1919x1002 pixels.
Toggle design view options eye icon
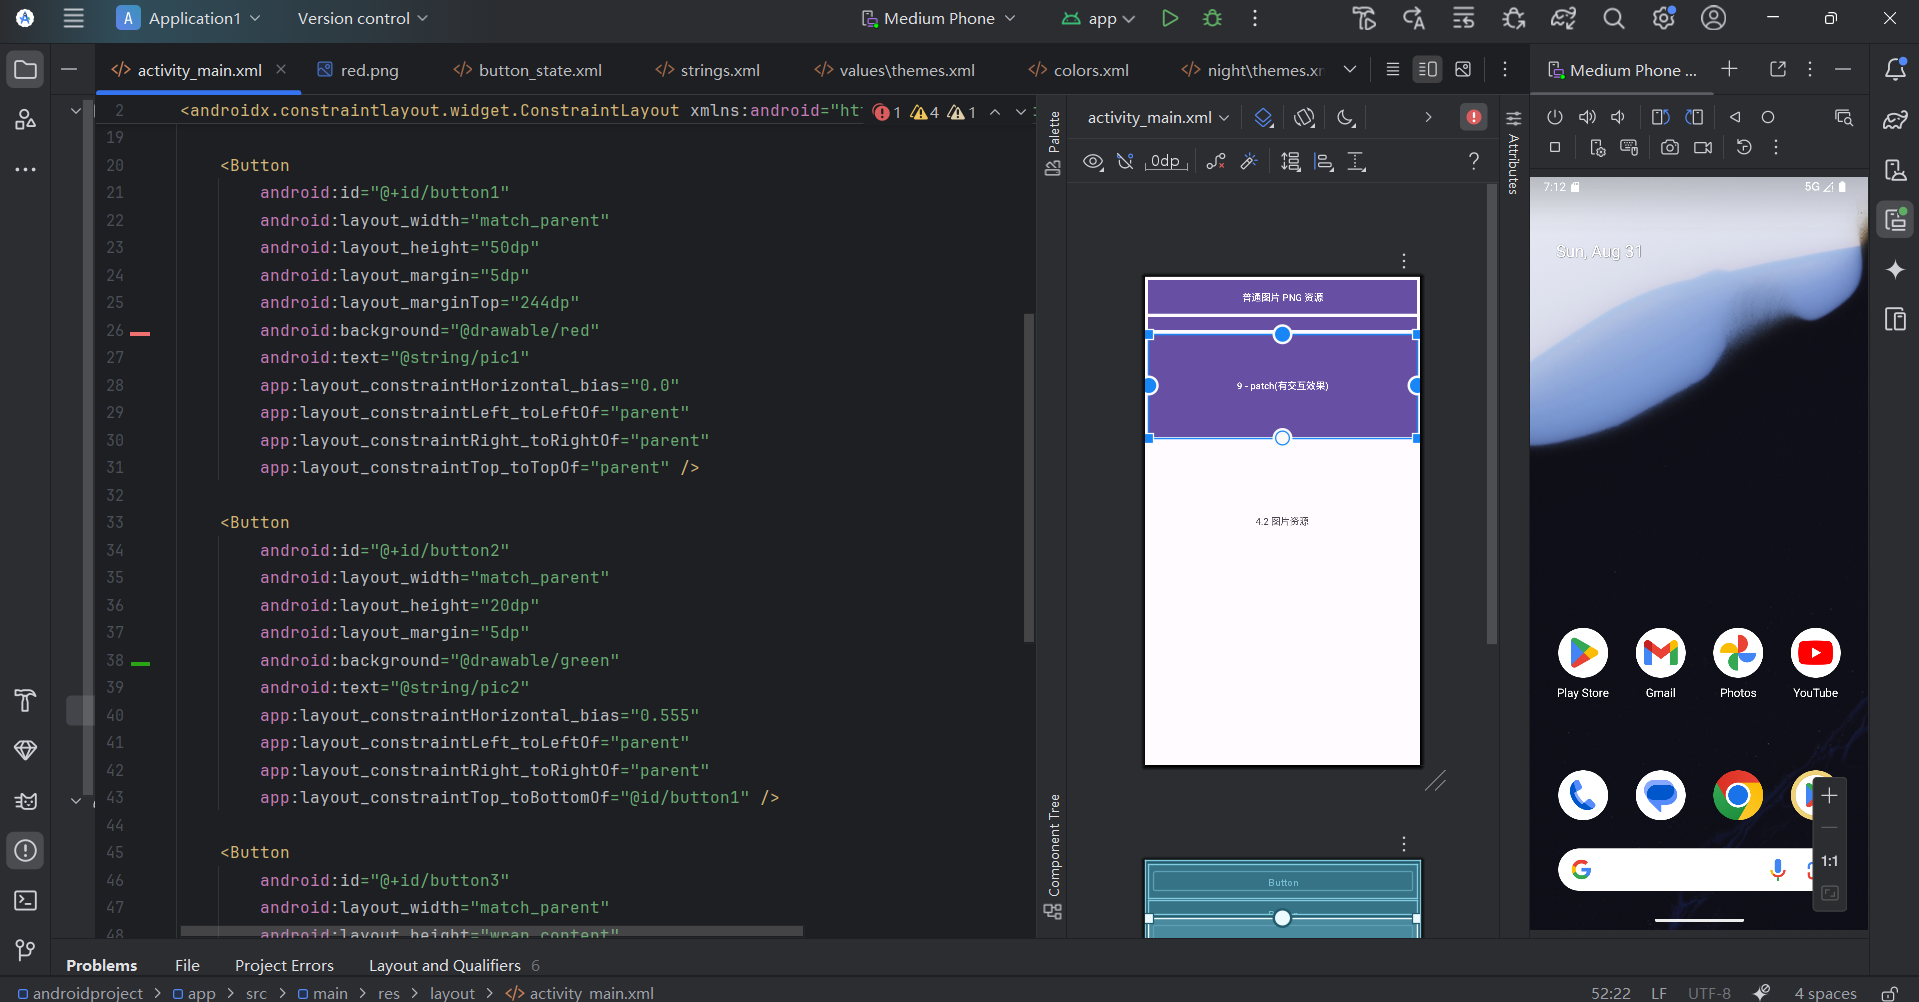[1094, 161]
